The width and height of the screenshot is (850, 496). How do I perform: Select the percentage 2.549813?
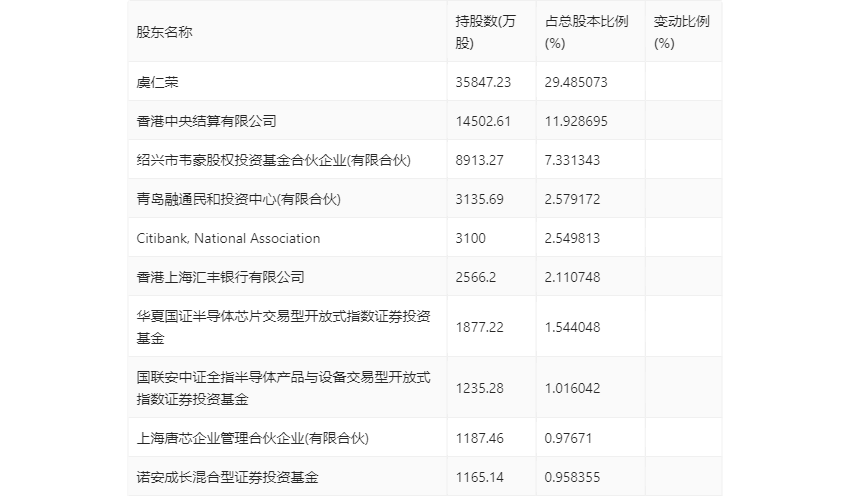572,238
